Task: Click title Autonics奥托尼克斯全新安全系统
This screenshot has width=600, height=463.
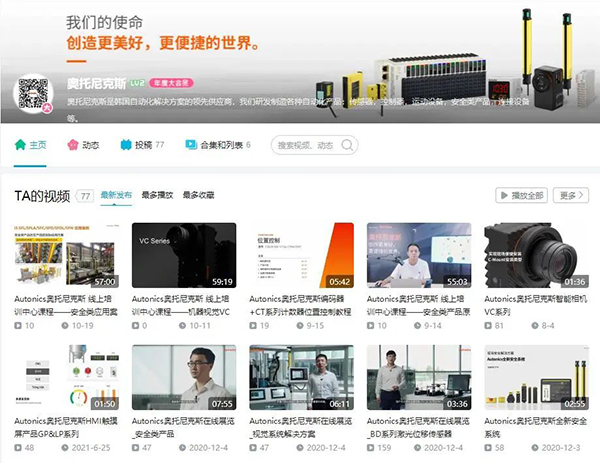Action: click(536, 427)
